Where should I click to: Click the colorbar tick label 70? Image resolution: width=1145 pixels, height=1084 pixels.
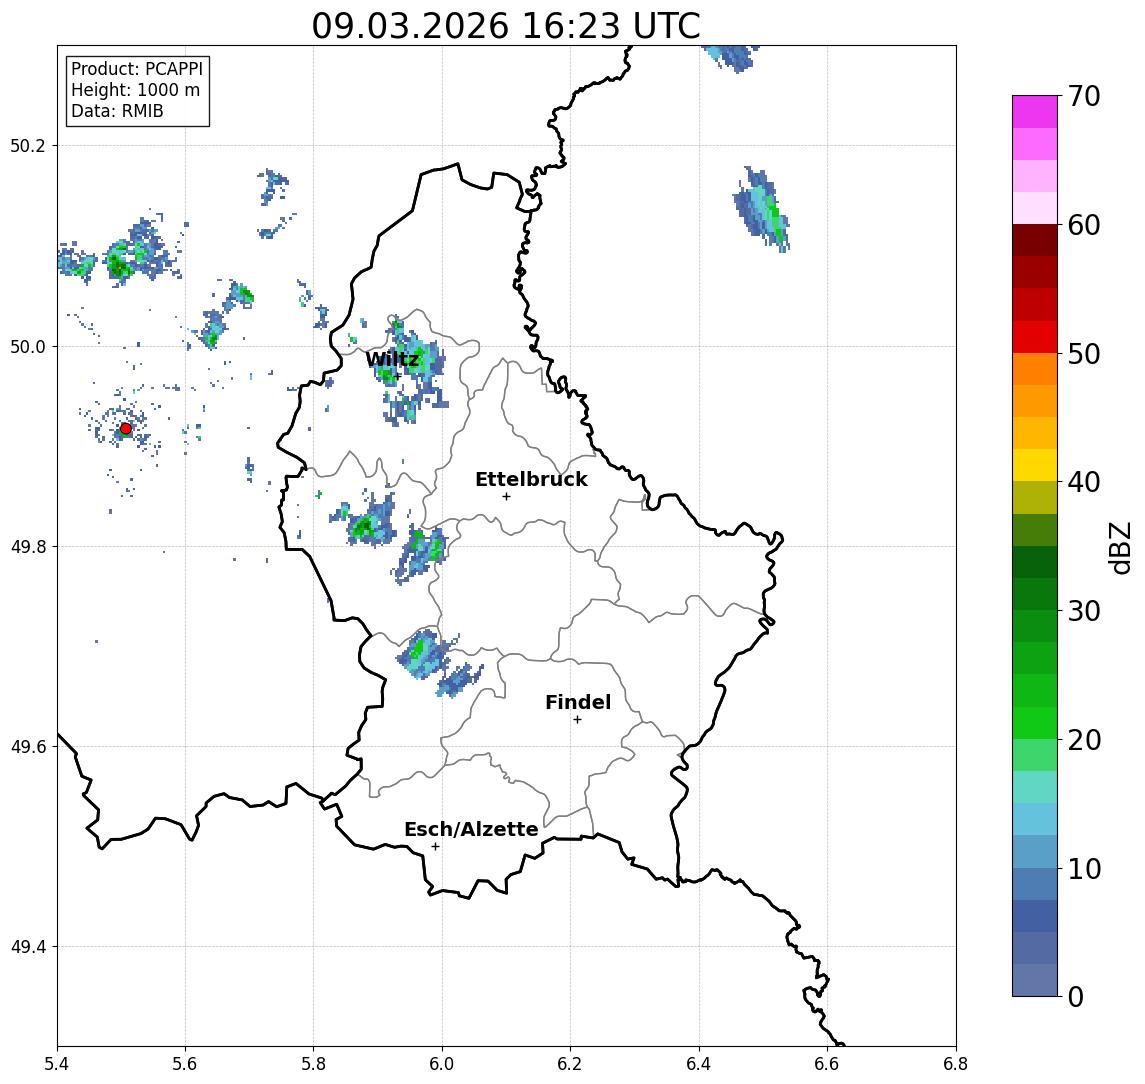1083,96
